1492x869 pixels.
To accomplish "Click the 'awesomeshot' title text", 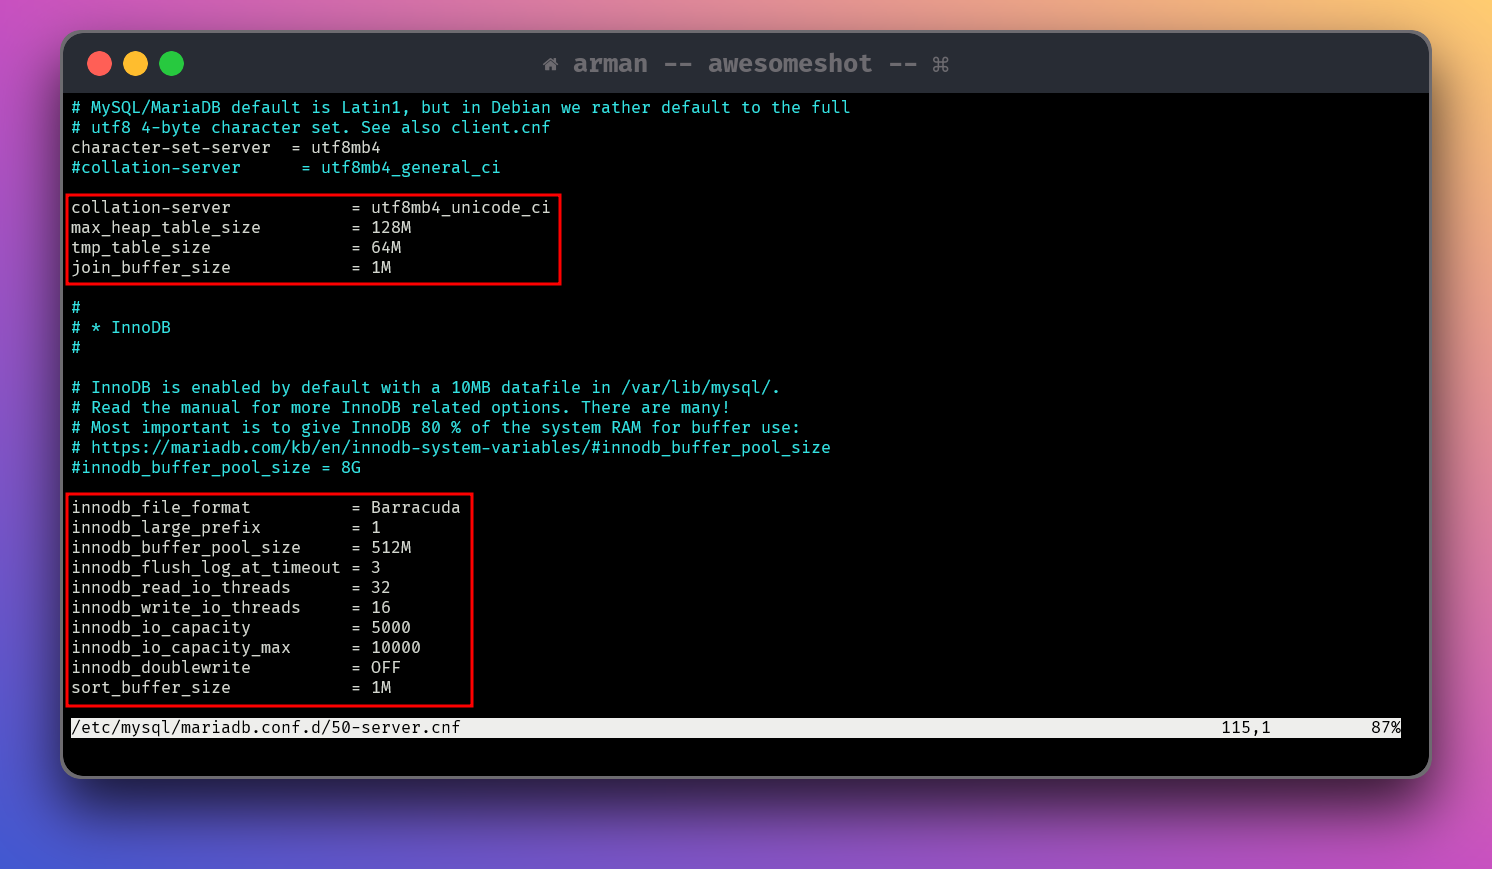I will tap(789, 64).
